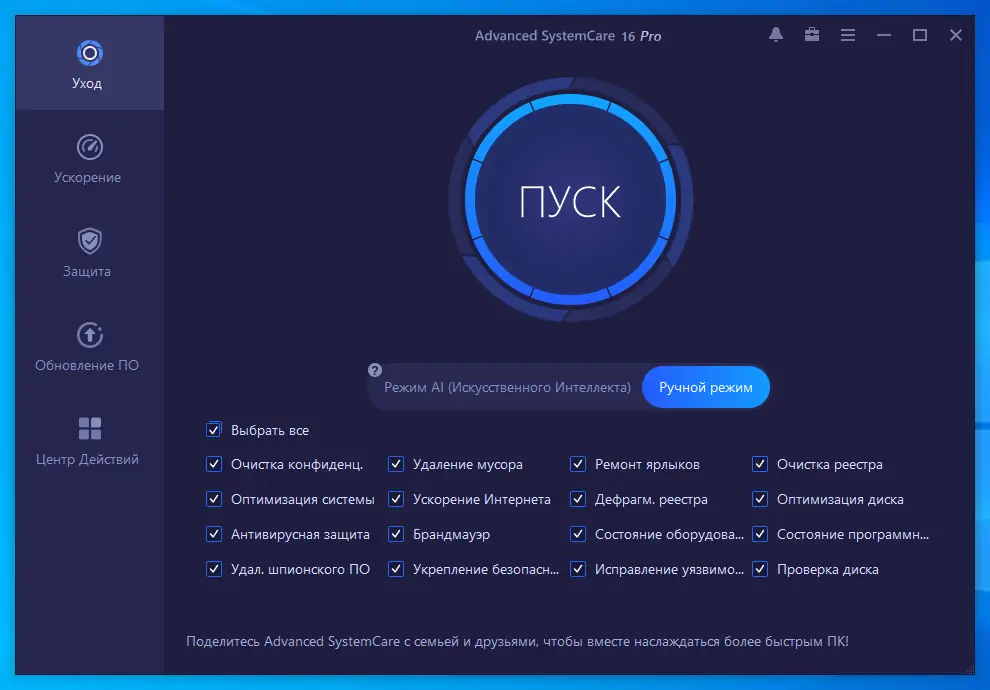Uncheck Ремонт ярлыков option
Screen dimensions: 990x690
578,464
